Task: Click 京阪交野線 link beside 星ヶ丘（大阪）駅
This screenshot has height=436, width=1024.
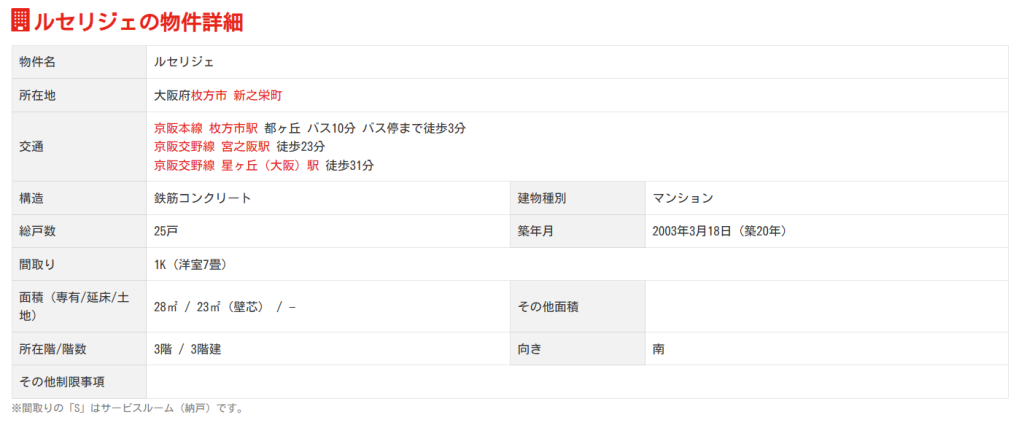Action: [184, 165]
